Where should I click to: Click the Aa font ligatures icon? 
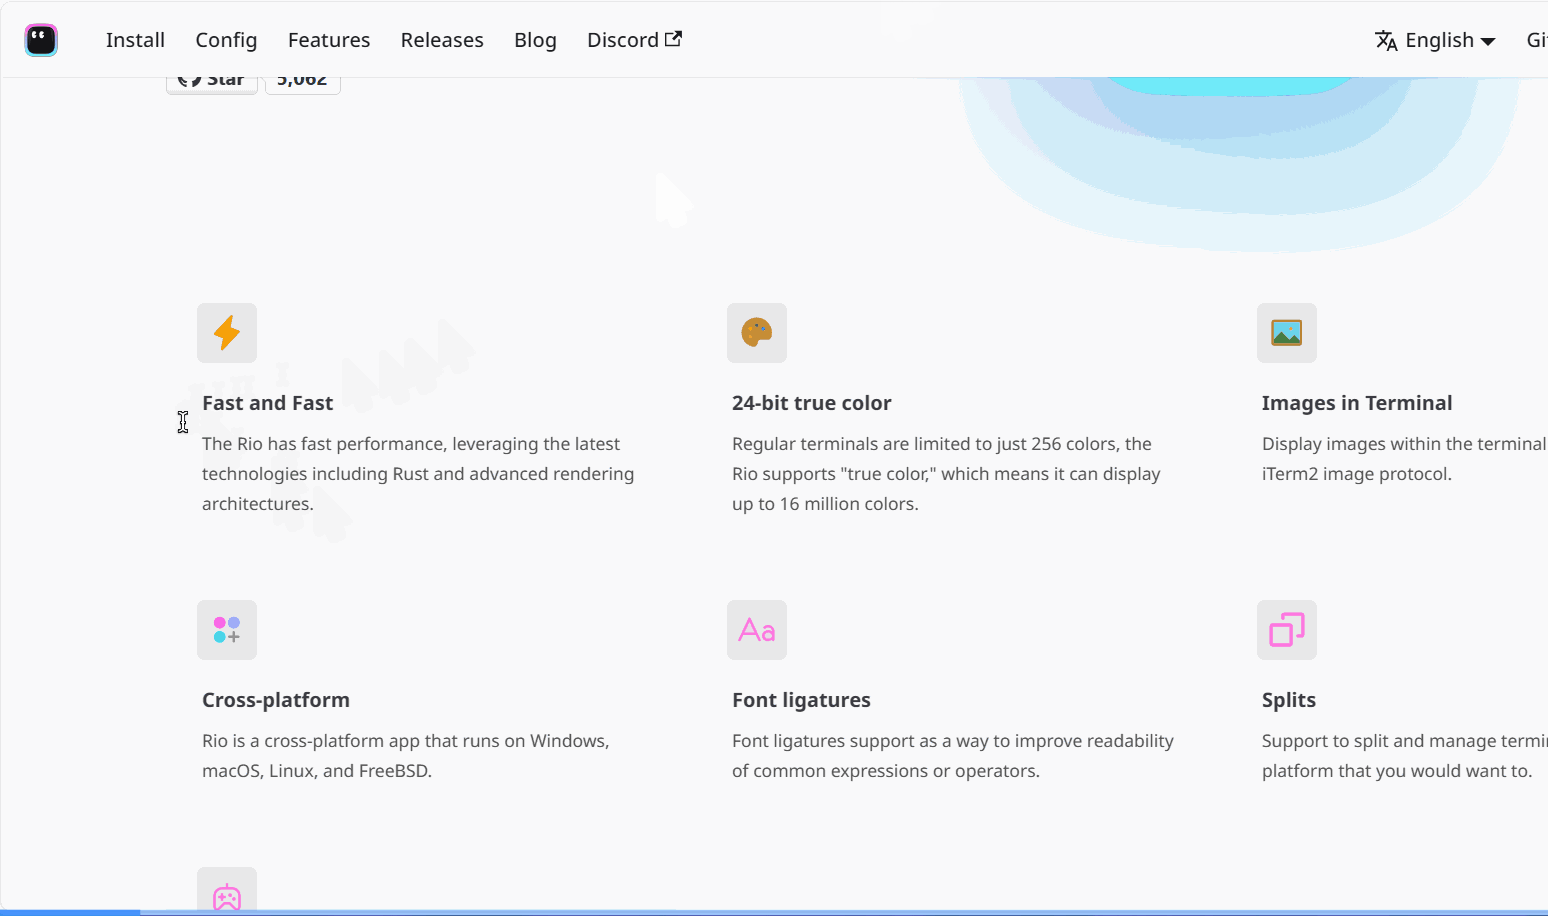pyautogui.click(x=757, y=630)
